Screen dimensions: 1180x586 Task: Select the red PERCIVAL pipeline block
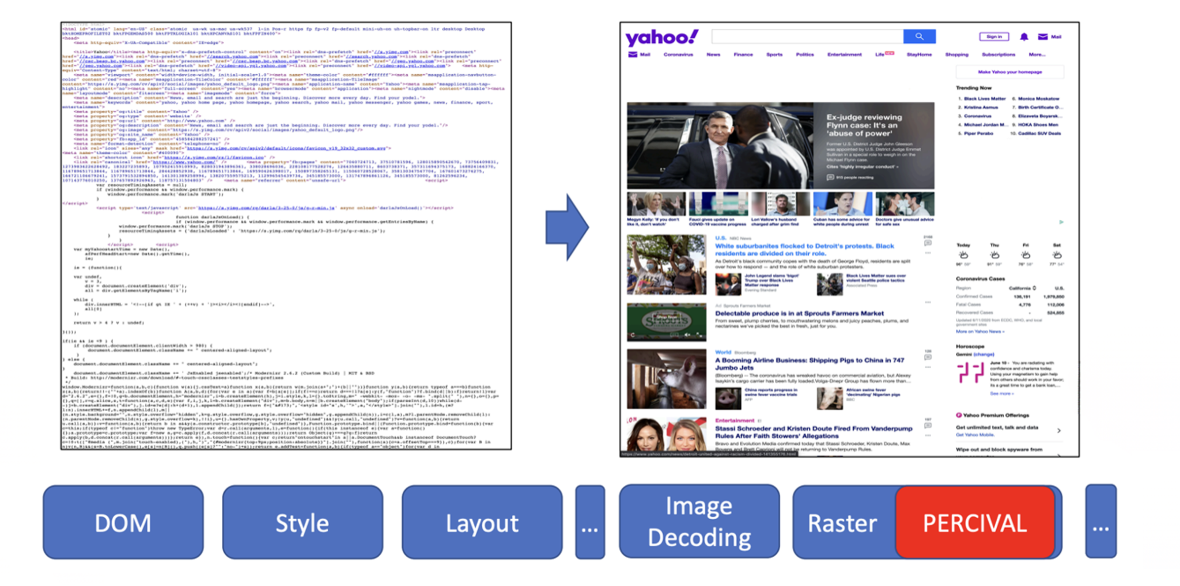click(x=975, y=523)
